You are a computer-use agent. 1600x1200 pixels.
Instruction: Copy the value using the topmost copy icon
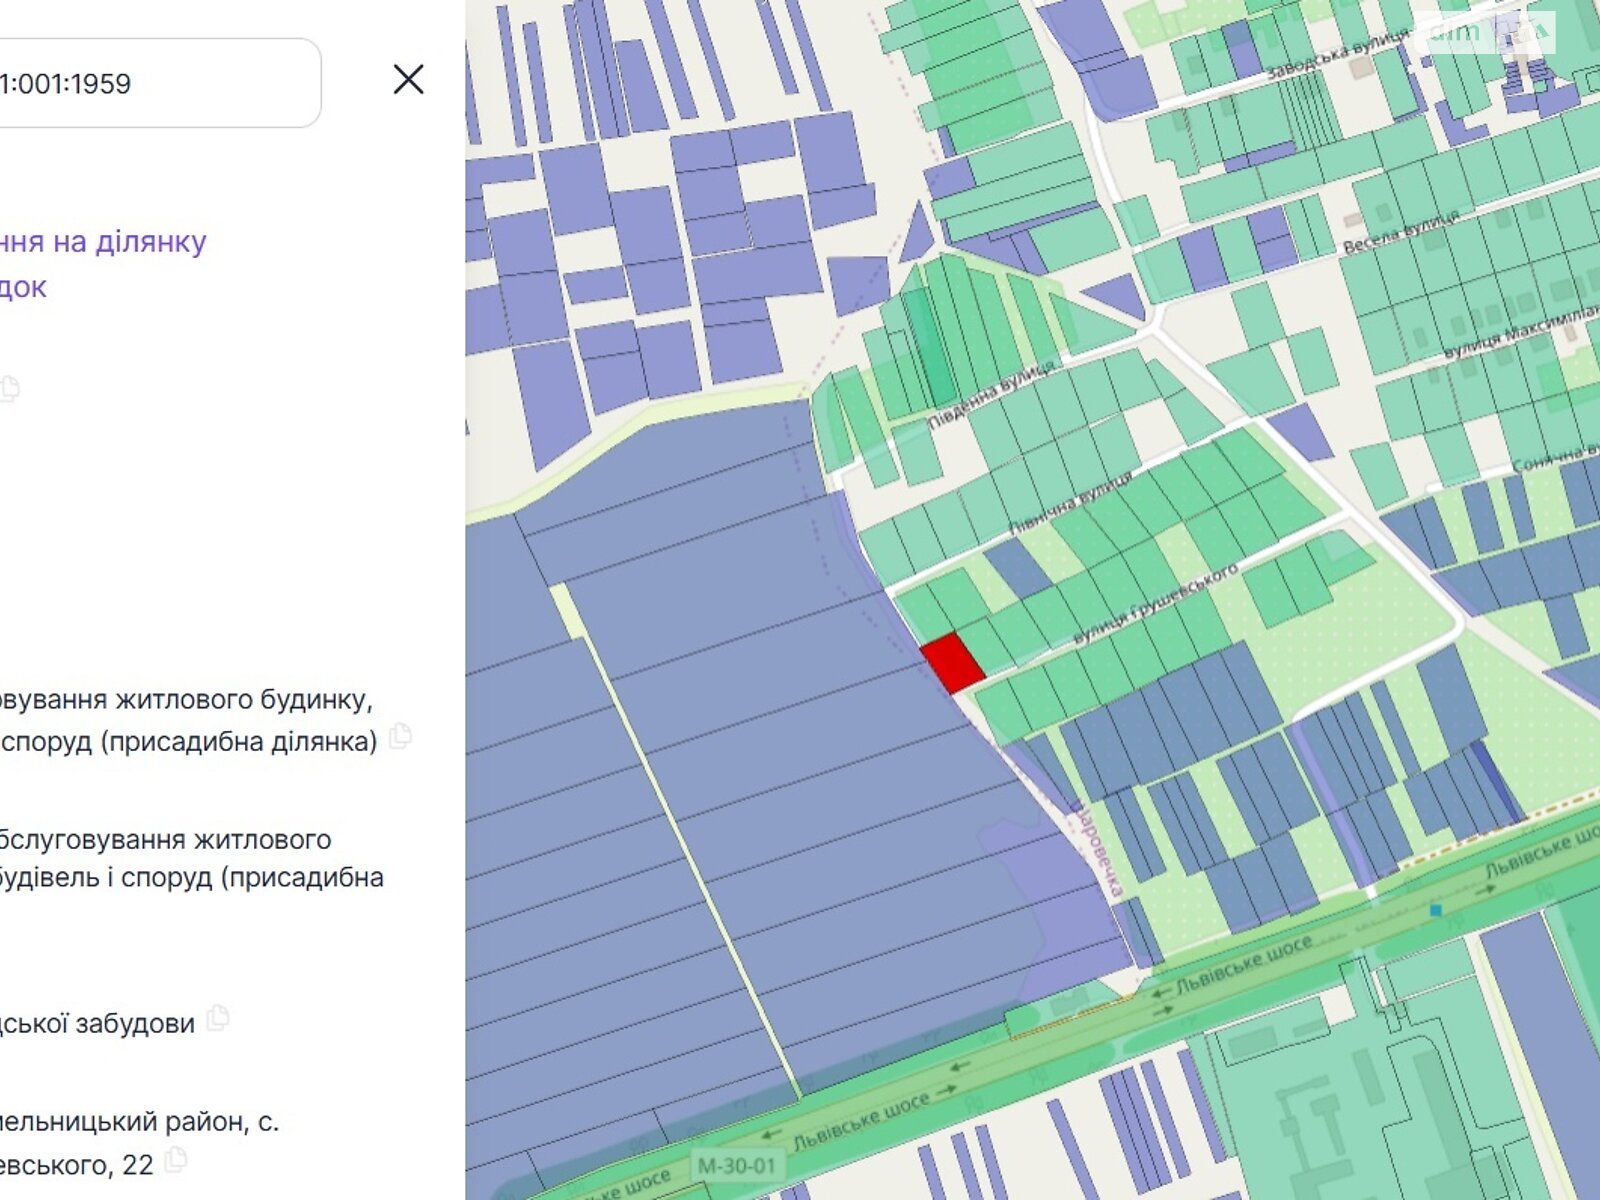point(9,388)
